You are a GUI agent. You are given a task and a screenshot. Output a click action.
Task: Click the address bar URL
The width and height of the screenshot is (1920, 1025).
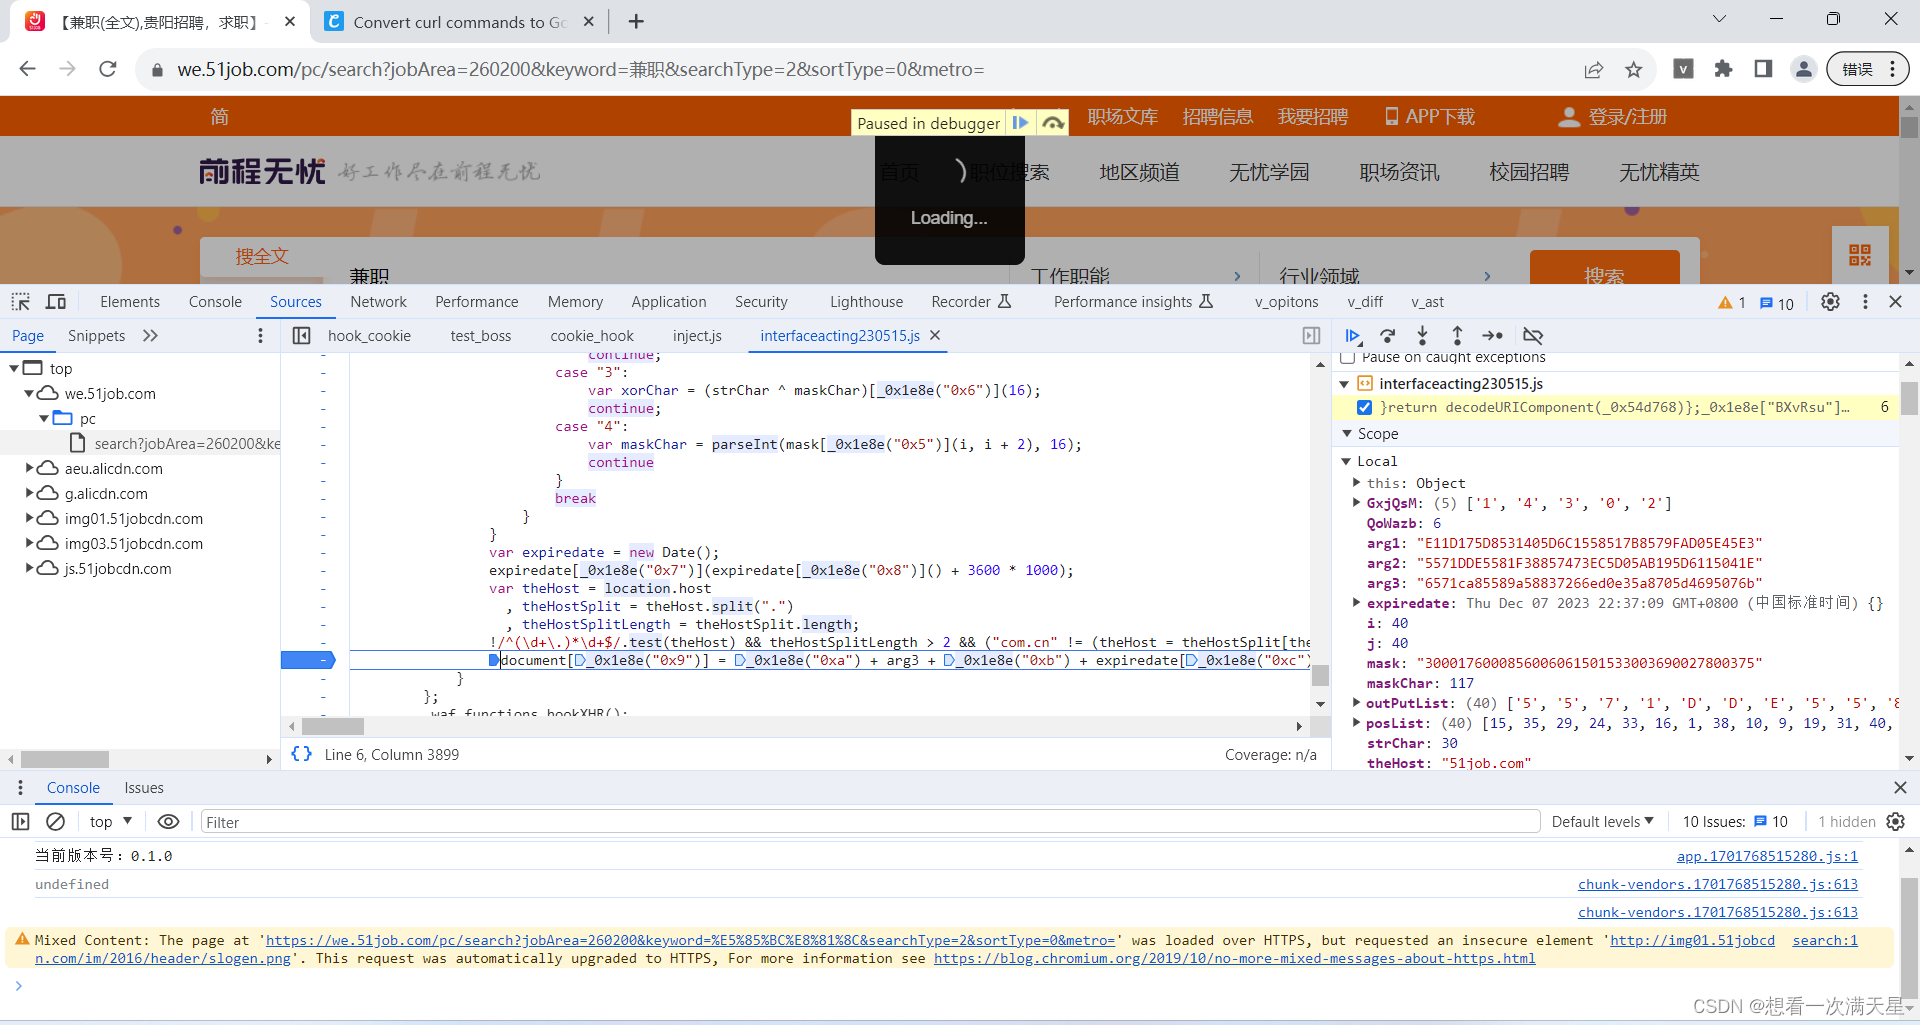pyautogui.click(x=580, y=69)
